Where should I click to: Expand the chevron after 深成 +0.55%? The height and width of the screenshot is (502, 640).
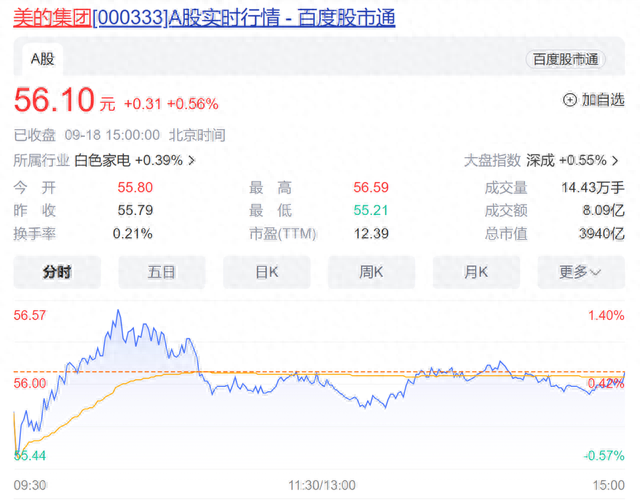tap(615, 161)
